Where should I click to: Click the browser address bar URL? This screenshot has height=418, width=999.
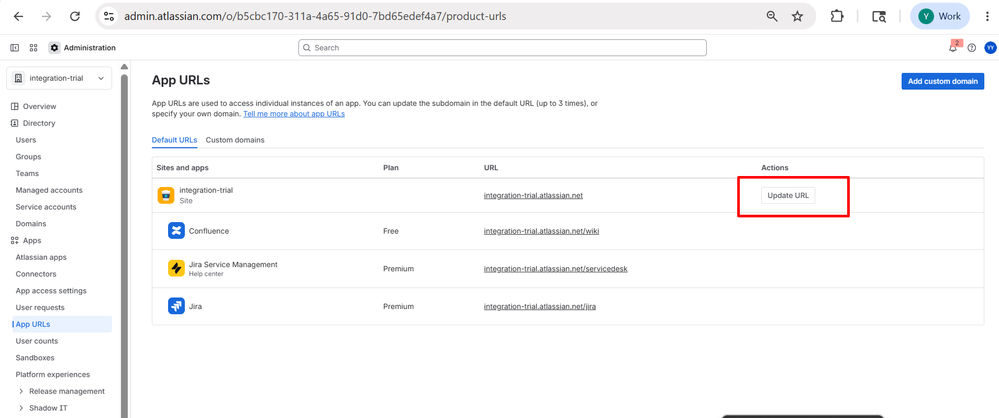315,17
